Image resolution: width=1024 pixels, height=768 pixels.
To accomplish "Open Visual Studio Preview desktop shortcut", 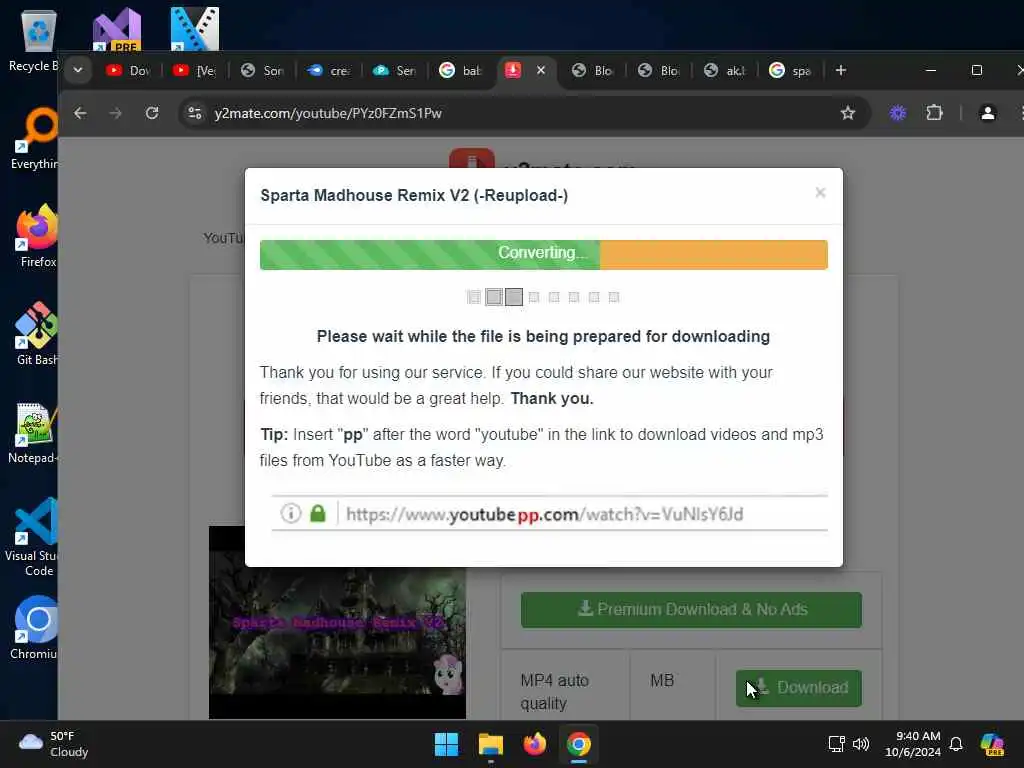I will click(117, 29).
